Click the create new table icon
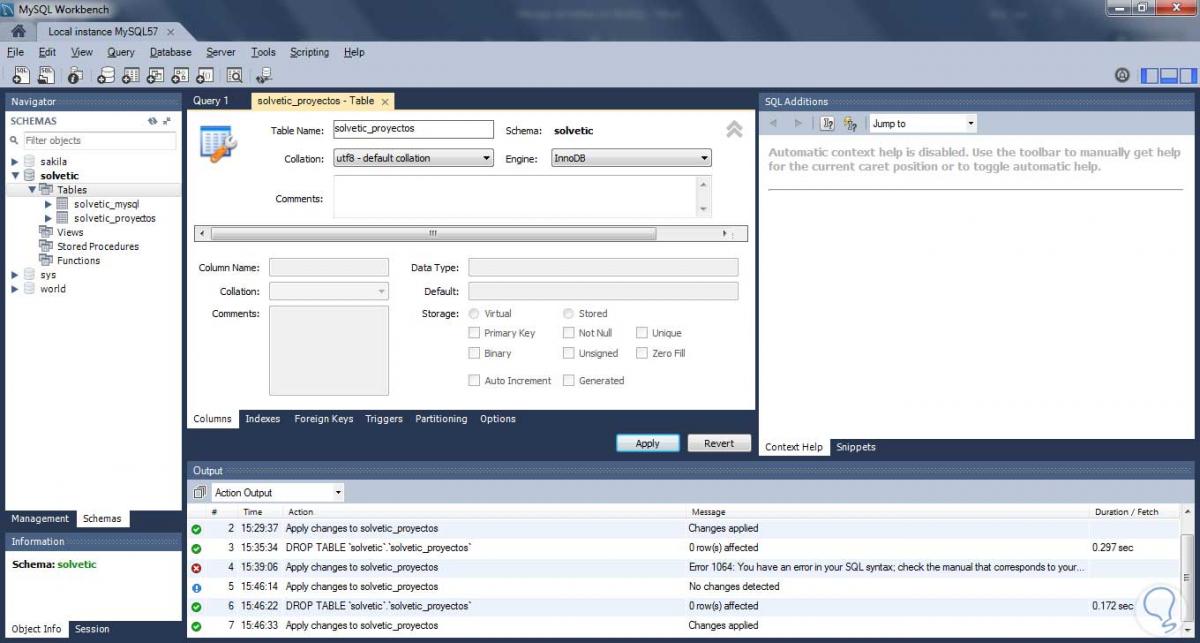Screen dimensions: 1200x643 pyautogui.click(x=130, y=75)
